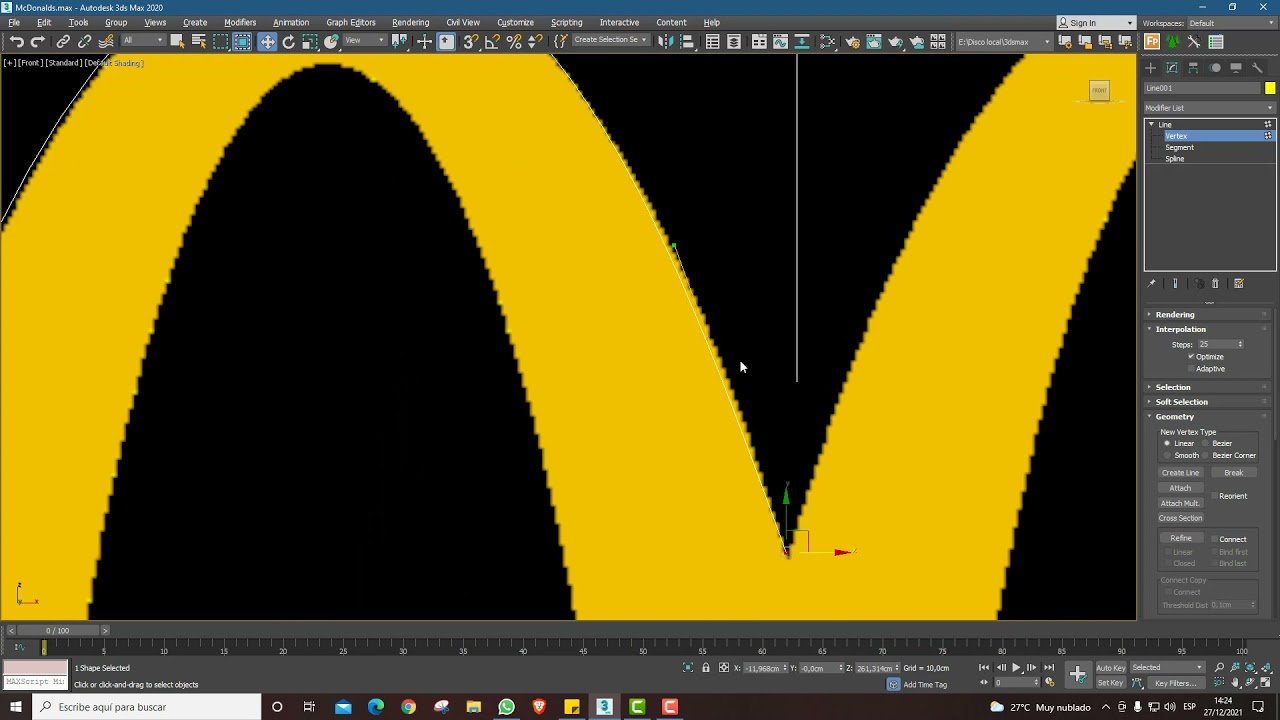Open the Graph Editors menu
Image resolution: width=1280 pixels, height=720 pixels.
[351, 22]
